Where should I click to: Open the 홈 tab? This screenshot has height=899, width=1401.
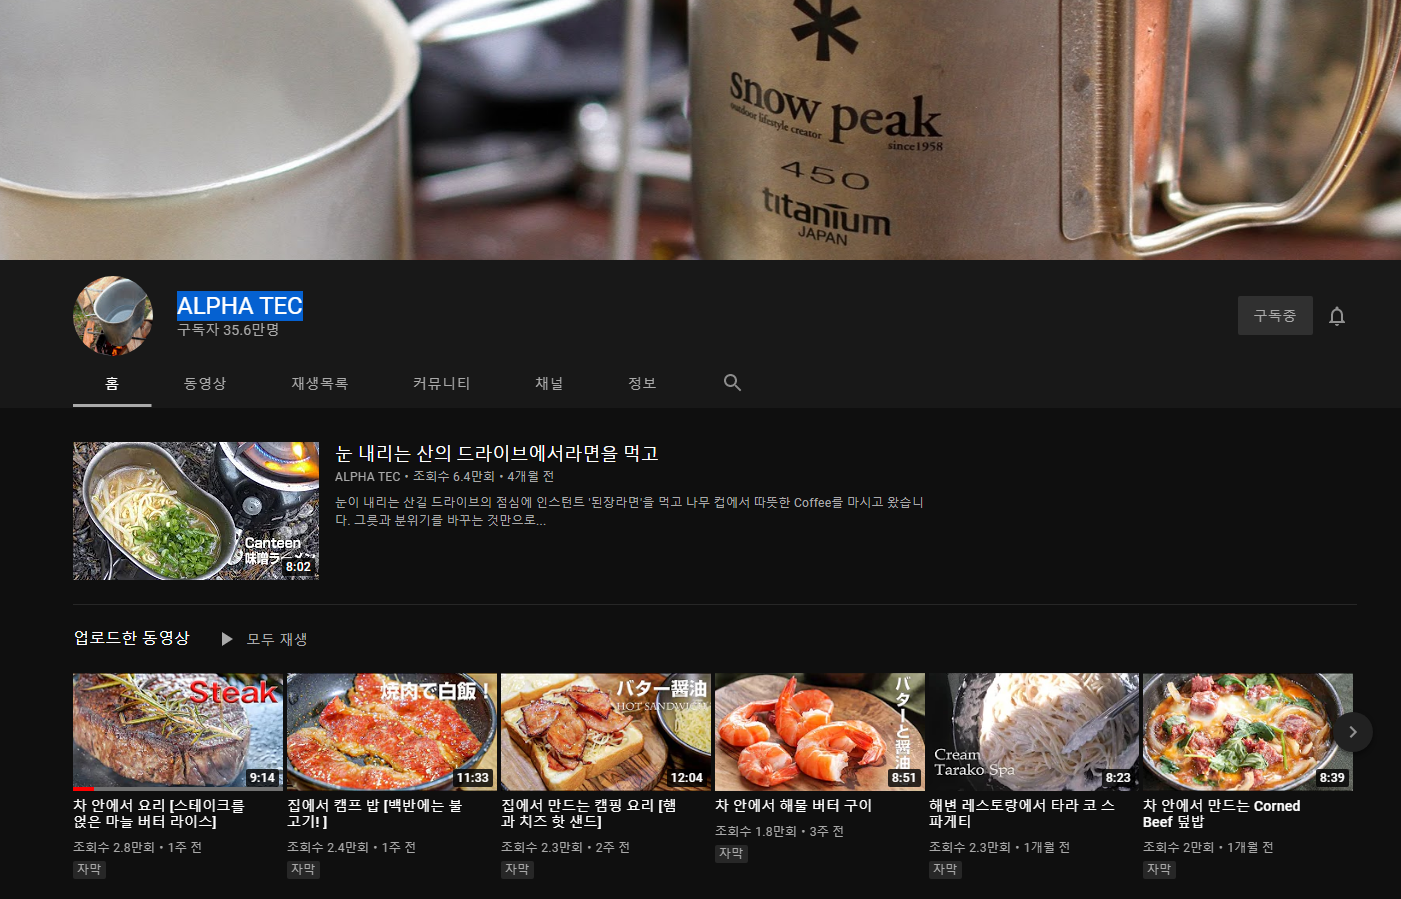[x=112, y=384]
